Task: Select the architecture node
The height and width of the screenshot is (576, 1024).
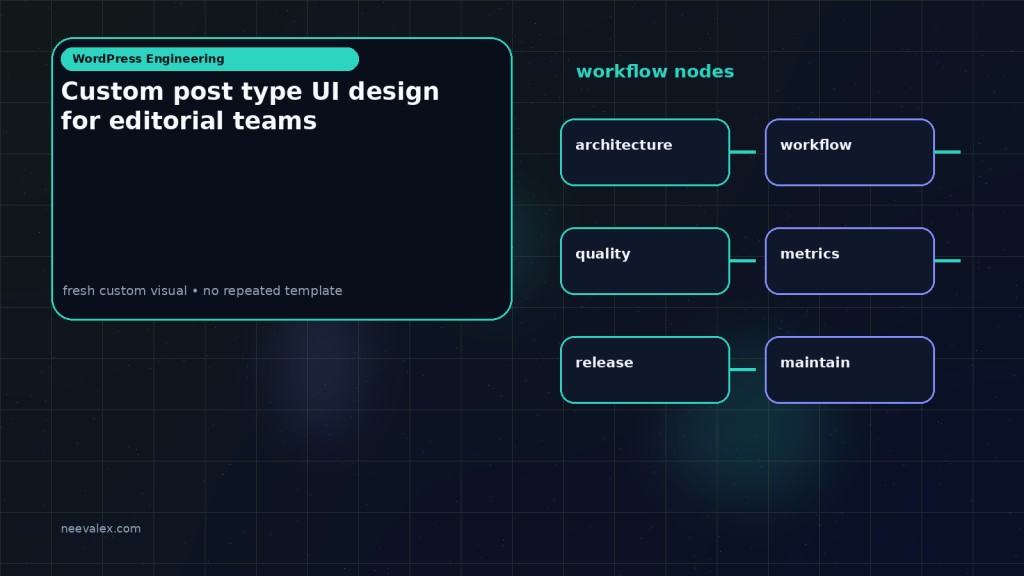Action: tap(645, 152)
